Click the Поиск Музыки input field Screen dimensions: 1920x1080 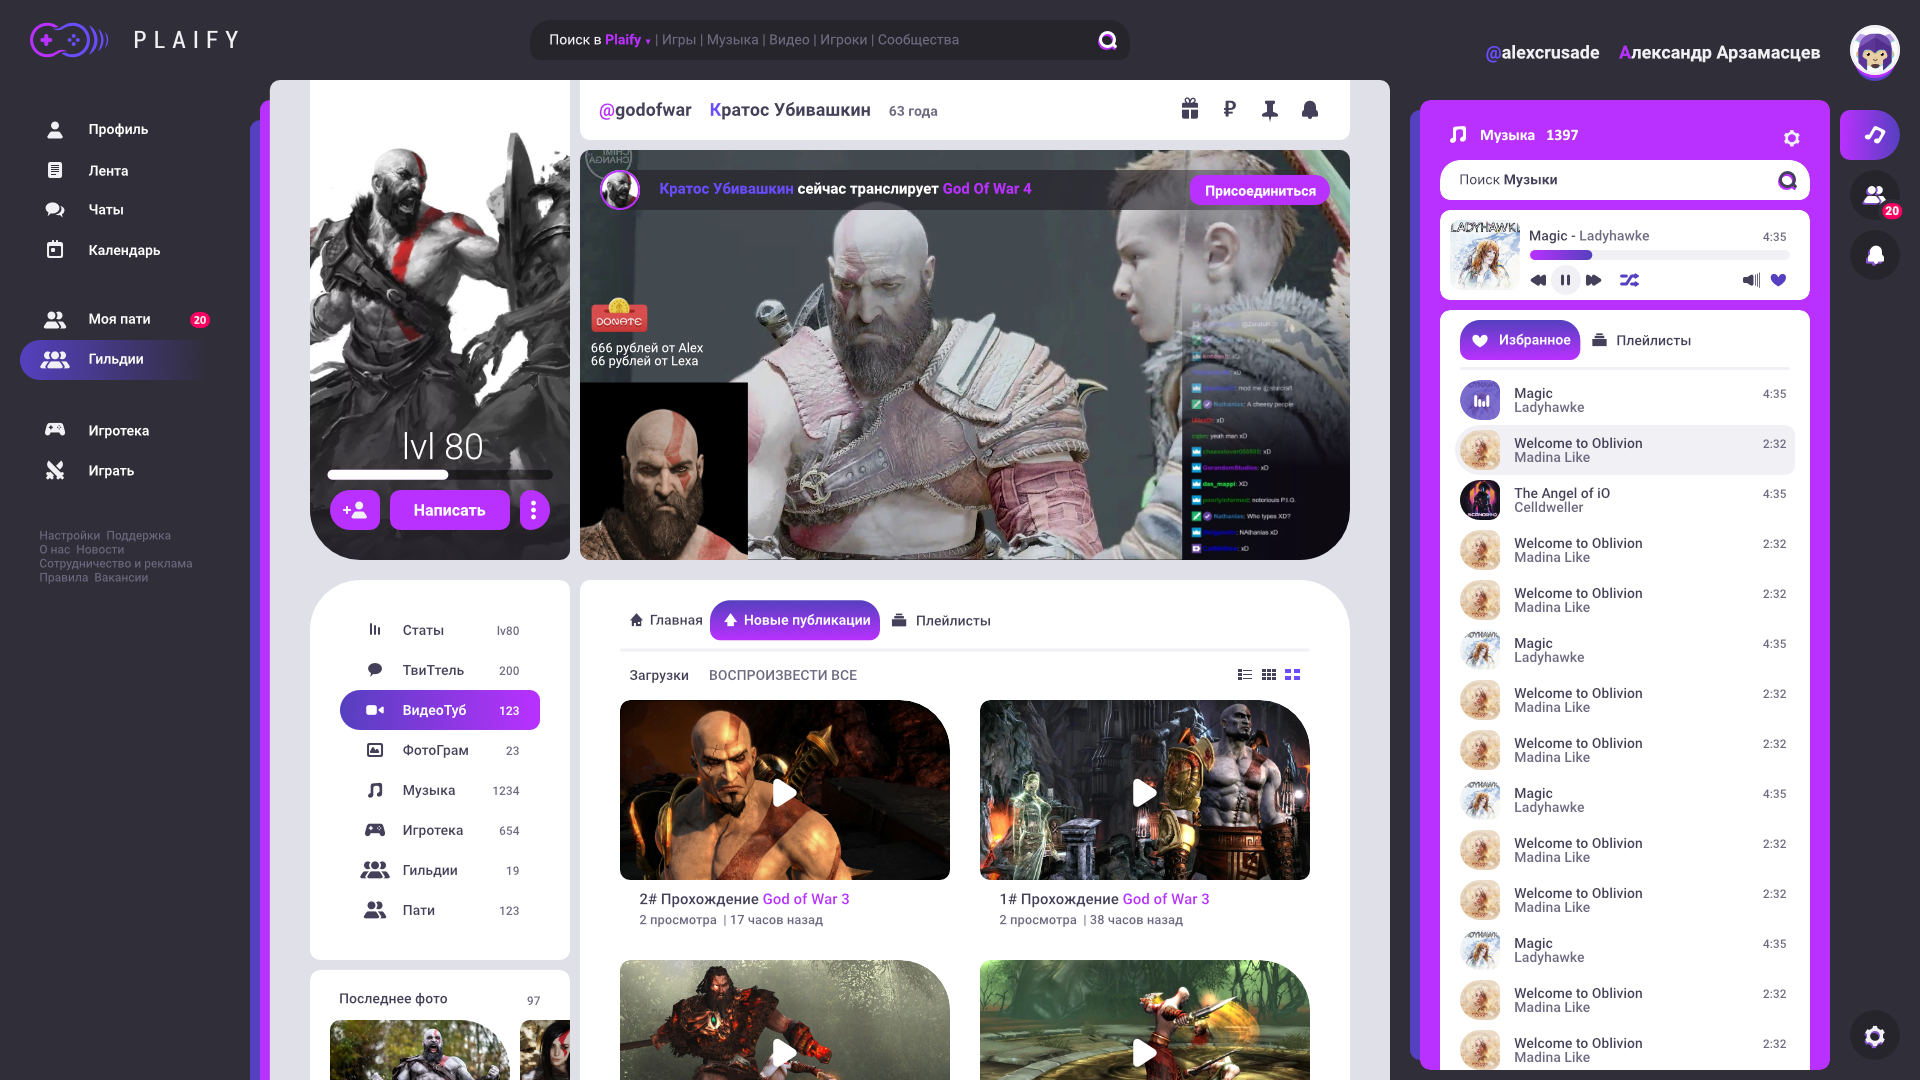click(x=1625, y=180)
